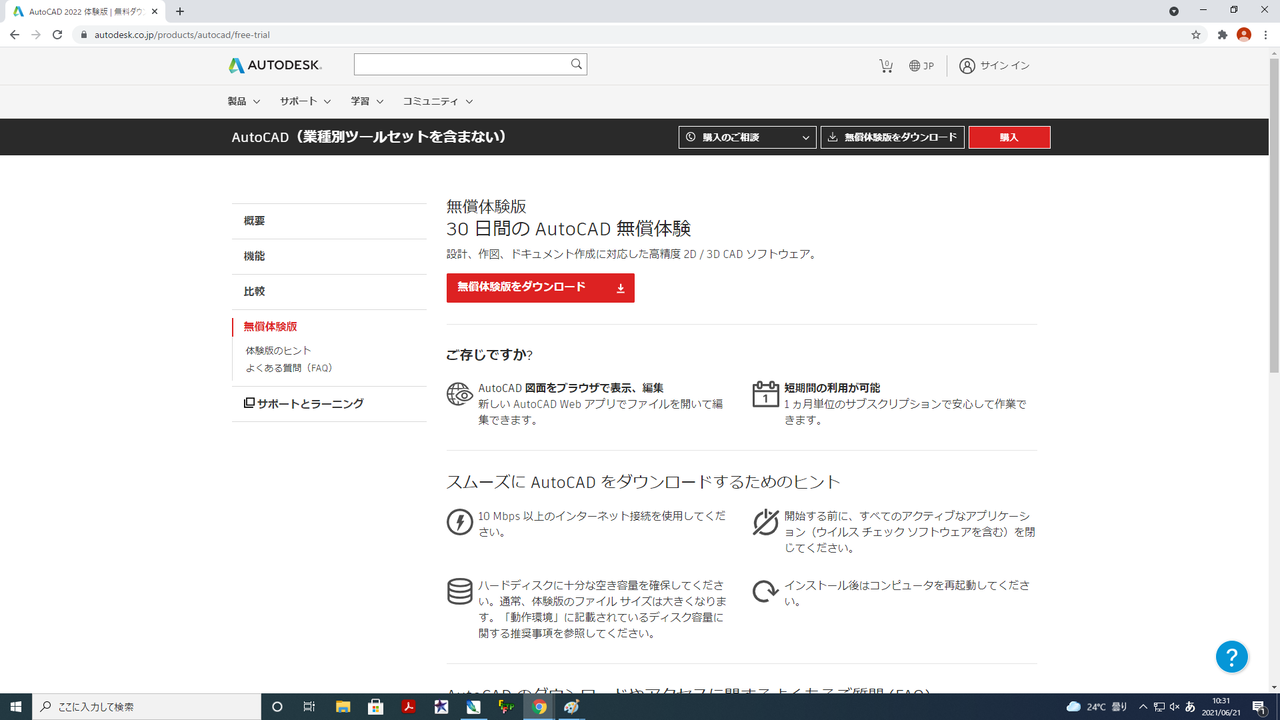Click the large red 無償体験版をダウンロード button
1280x720 pixels.
[540, 287]
